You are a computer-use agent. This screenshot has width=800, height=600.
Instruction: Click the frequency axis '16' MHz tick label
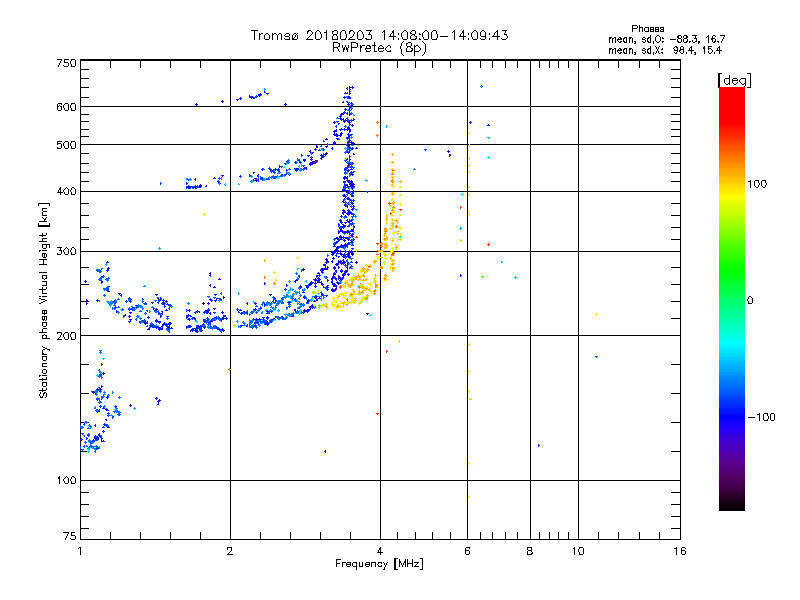click(x=680, y=551)
